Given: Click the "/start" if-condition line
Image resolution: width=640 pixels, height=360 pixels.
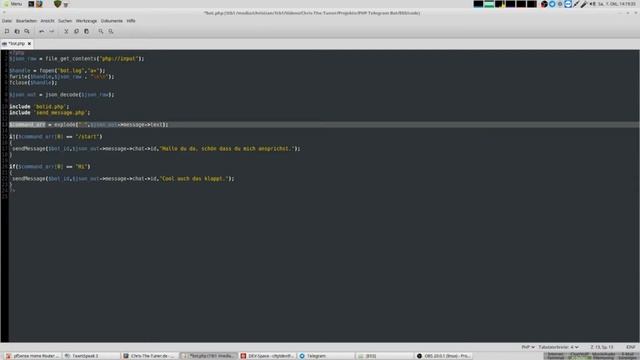Looking at the screenshot, I should click(56, 137).
